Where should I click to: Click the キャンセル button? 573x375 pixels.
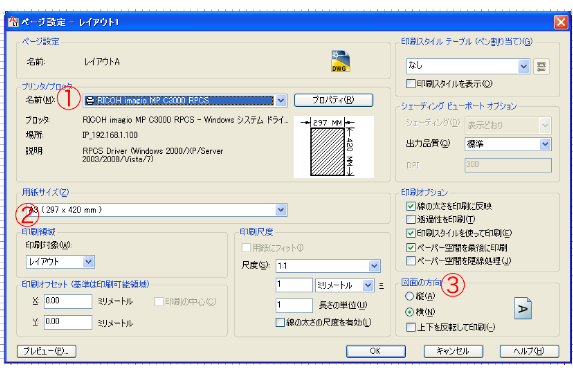[x=453, y=351]
